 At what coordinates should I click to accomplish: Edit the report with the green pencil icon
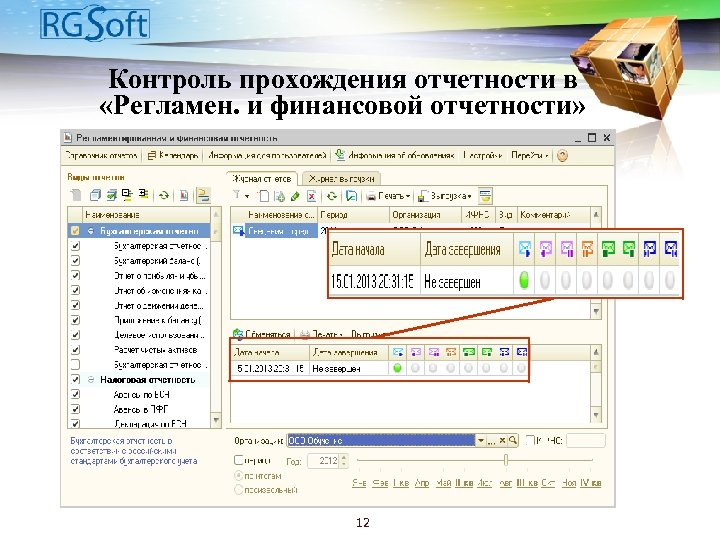[295, 196]
